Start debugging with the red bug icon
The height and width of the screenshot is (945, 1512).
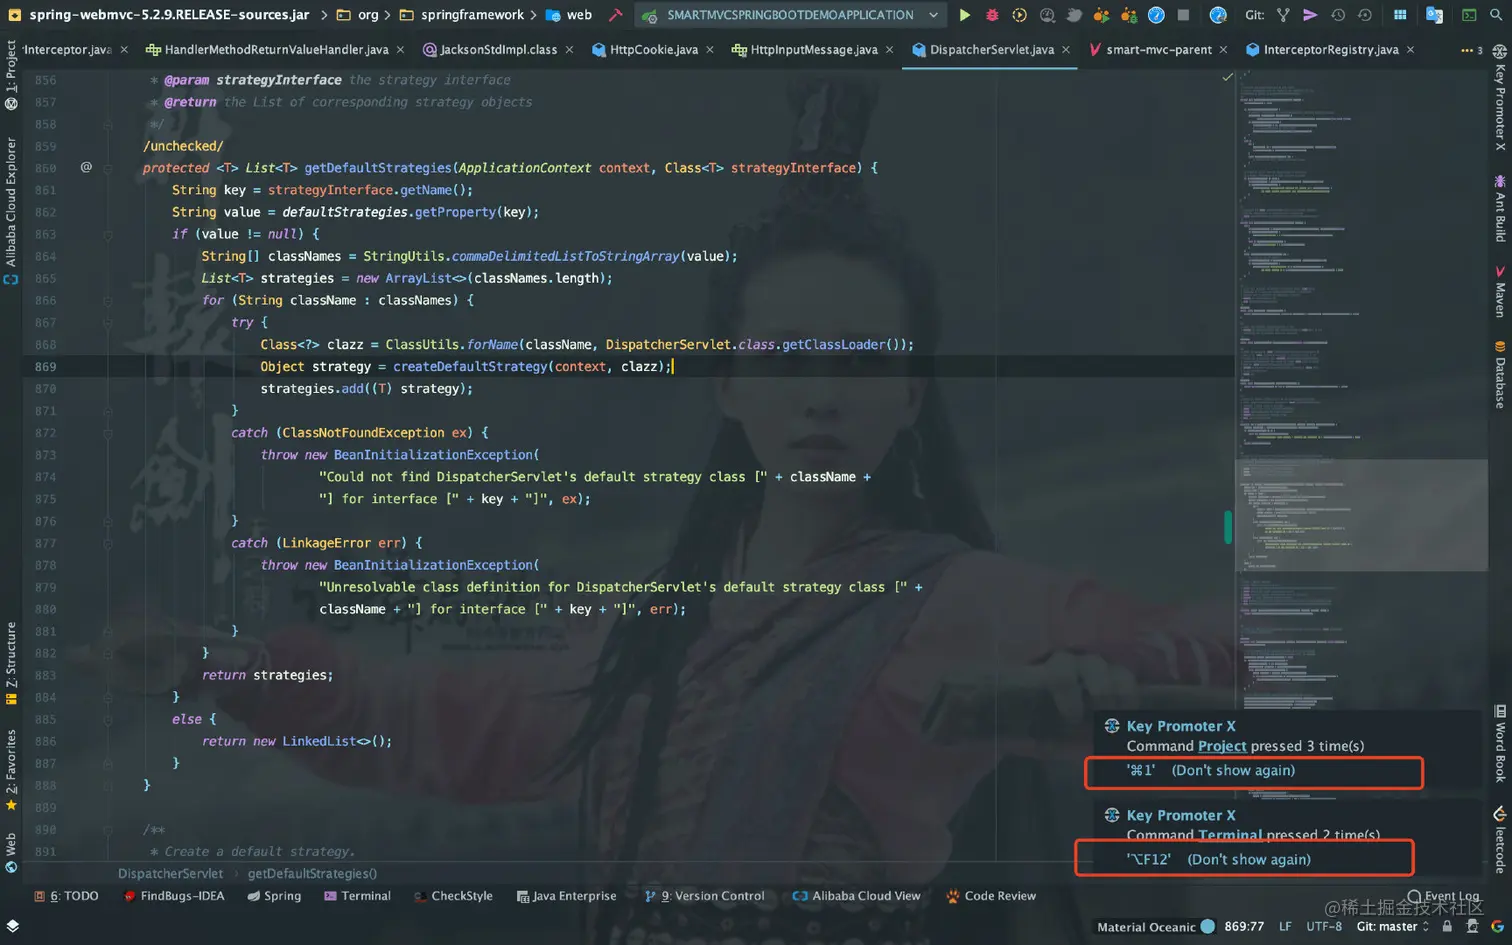[x=992, y=15]
